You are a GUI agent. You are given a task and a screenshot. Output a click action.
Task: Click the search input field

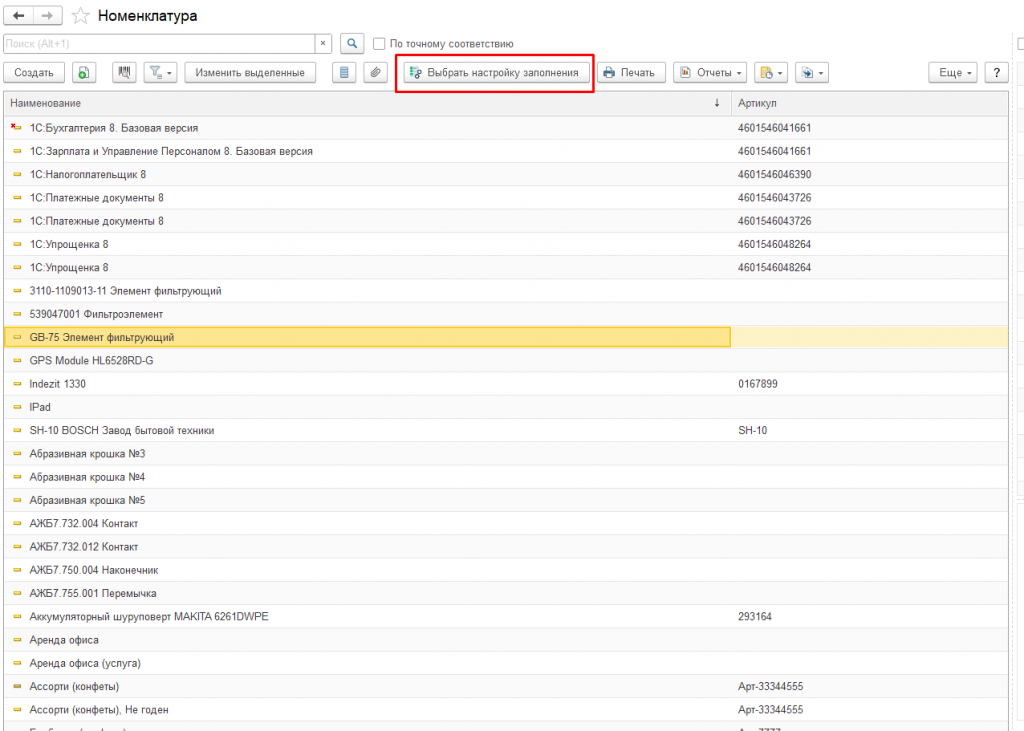[x=160, y=44]
